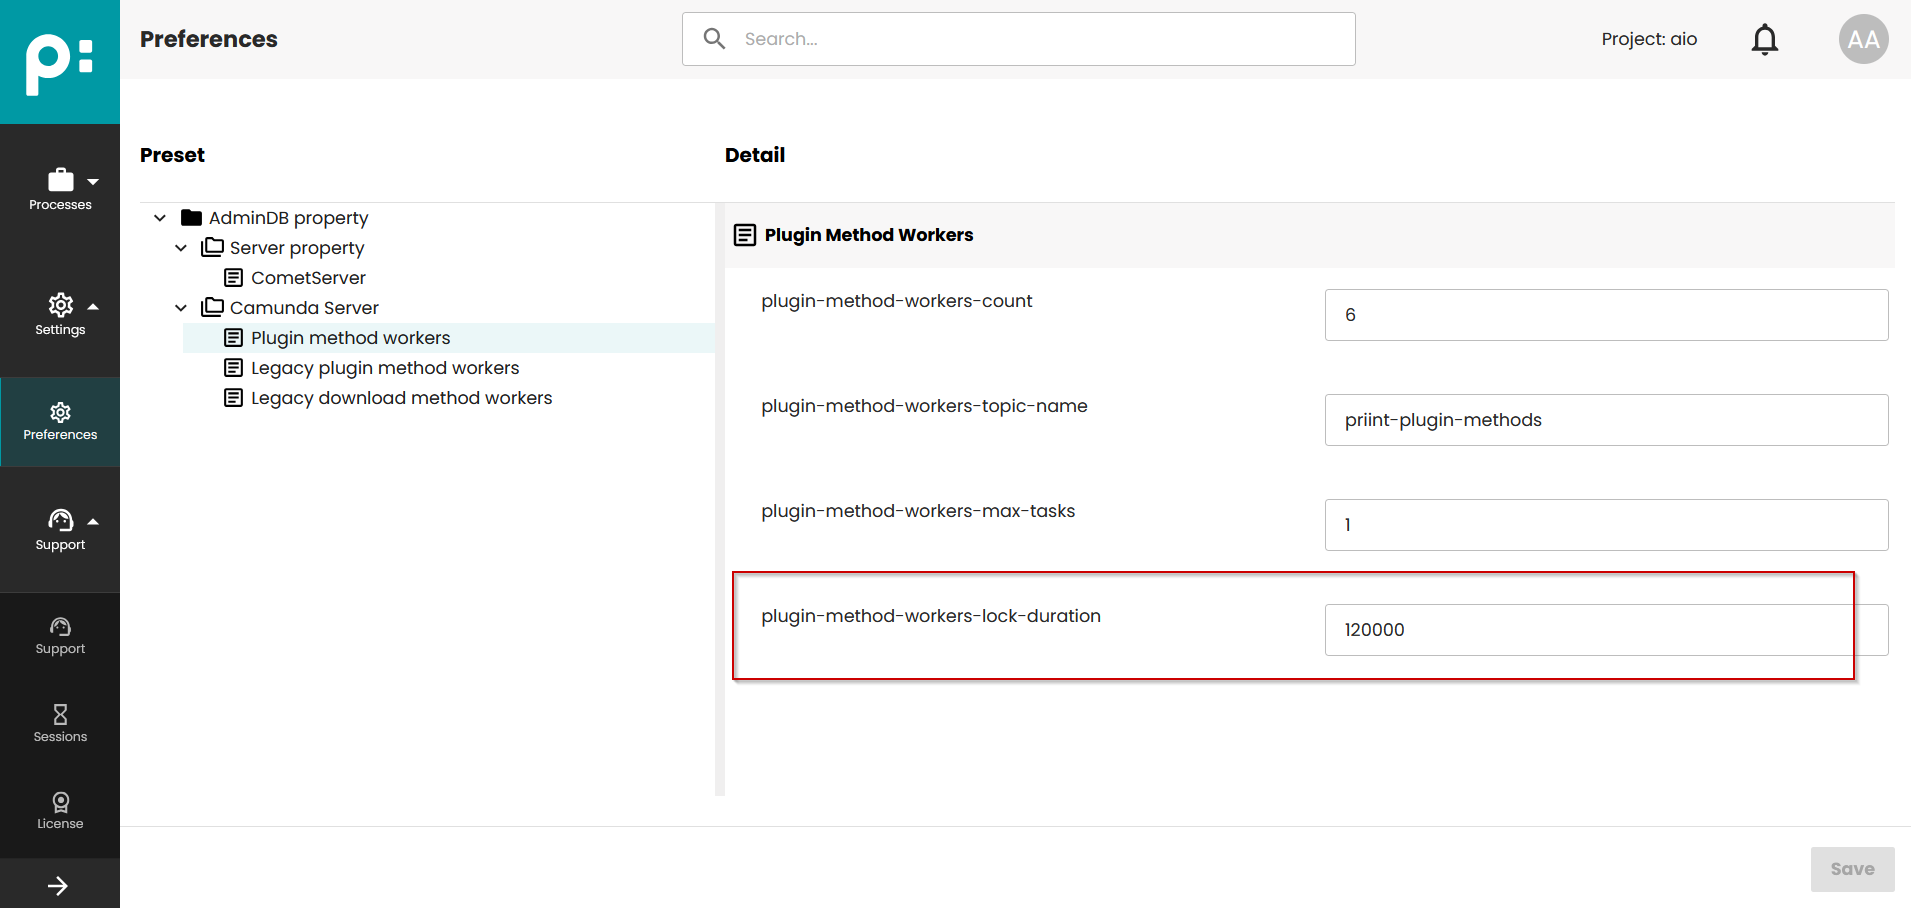Screen dimensions: 1911x908
Task: Open Legacy plugin method workers
Action: click(384, 368)
